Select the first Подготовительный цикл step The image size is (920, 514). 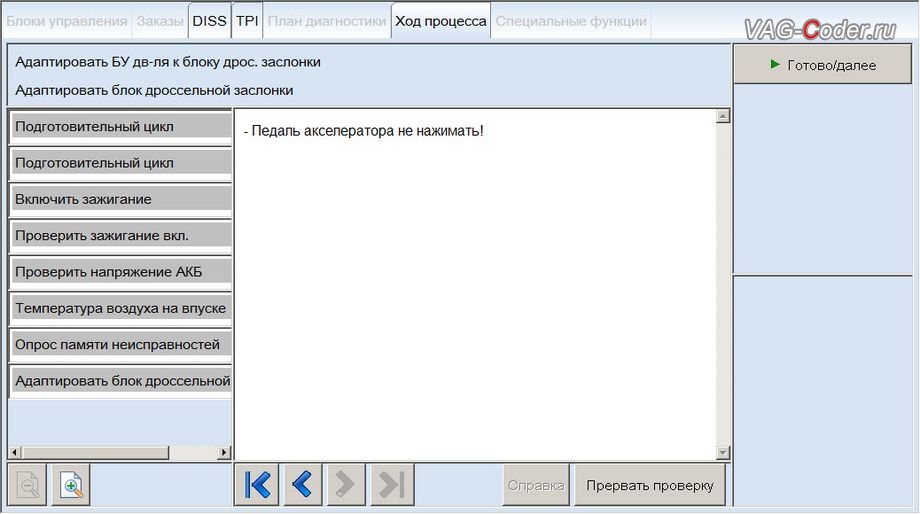(x=121, y=127)
